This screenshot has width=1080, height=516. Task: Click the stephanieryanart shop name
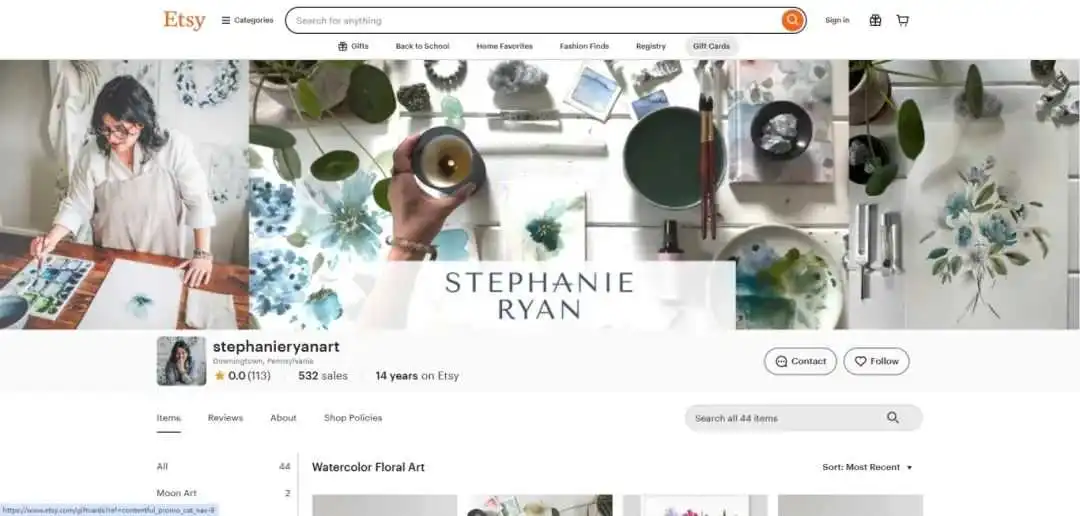point(276,347)
